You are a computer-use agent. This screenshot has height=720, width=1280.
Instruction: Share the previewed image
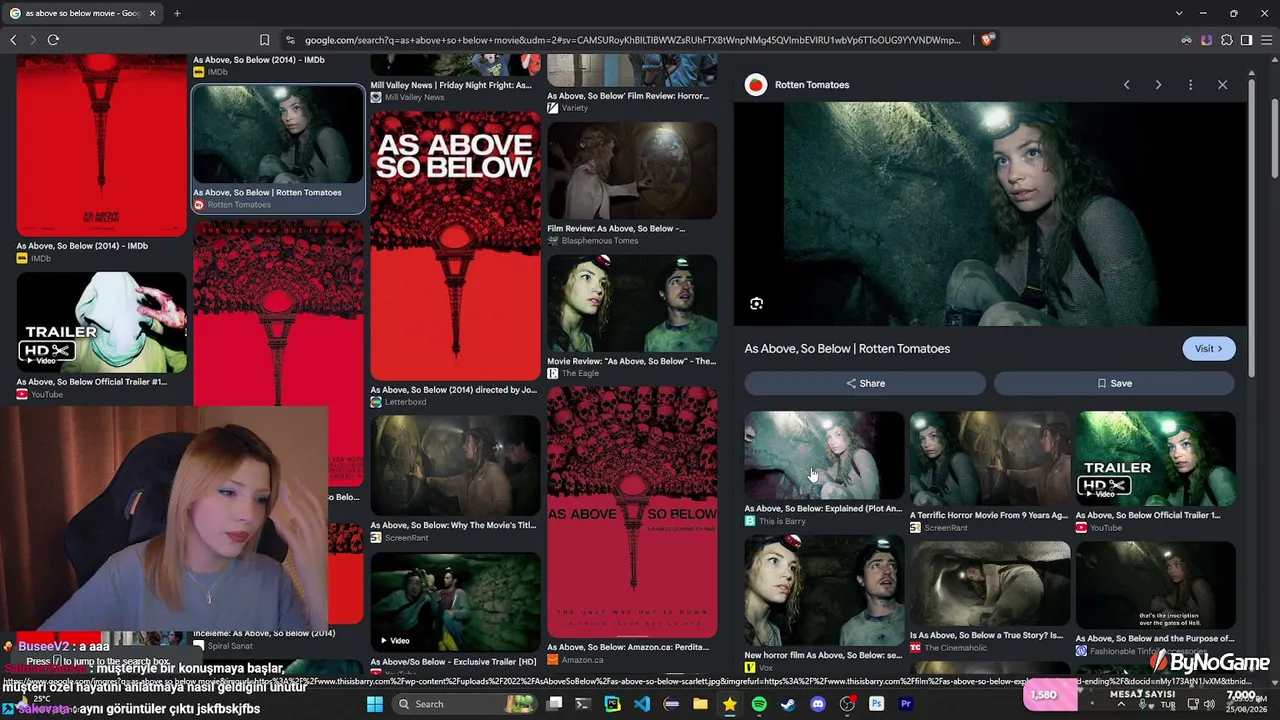865,383
